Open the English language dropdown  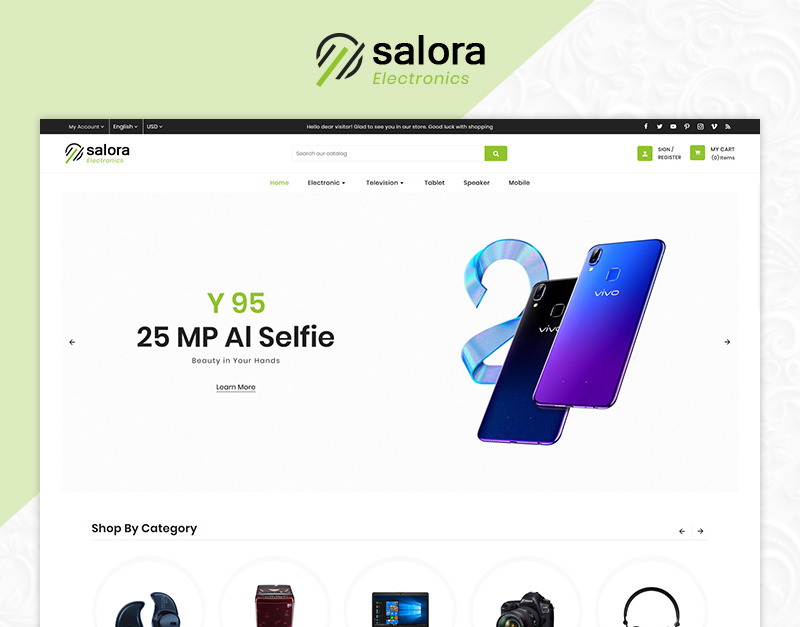(125, 127)
